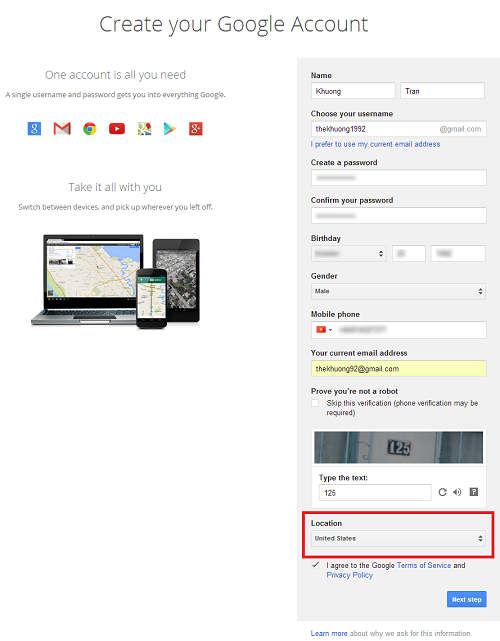Open the Gender dropdown showing Male
Viewport: 500px width, 641px height.
(x=398, y=291)
